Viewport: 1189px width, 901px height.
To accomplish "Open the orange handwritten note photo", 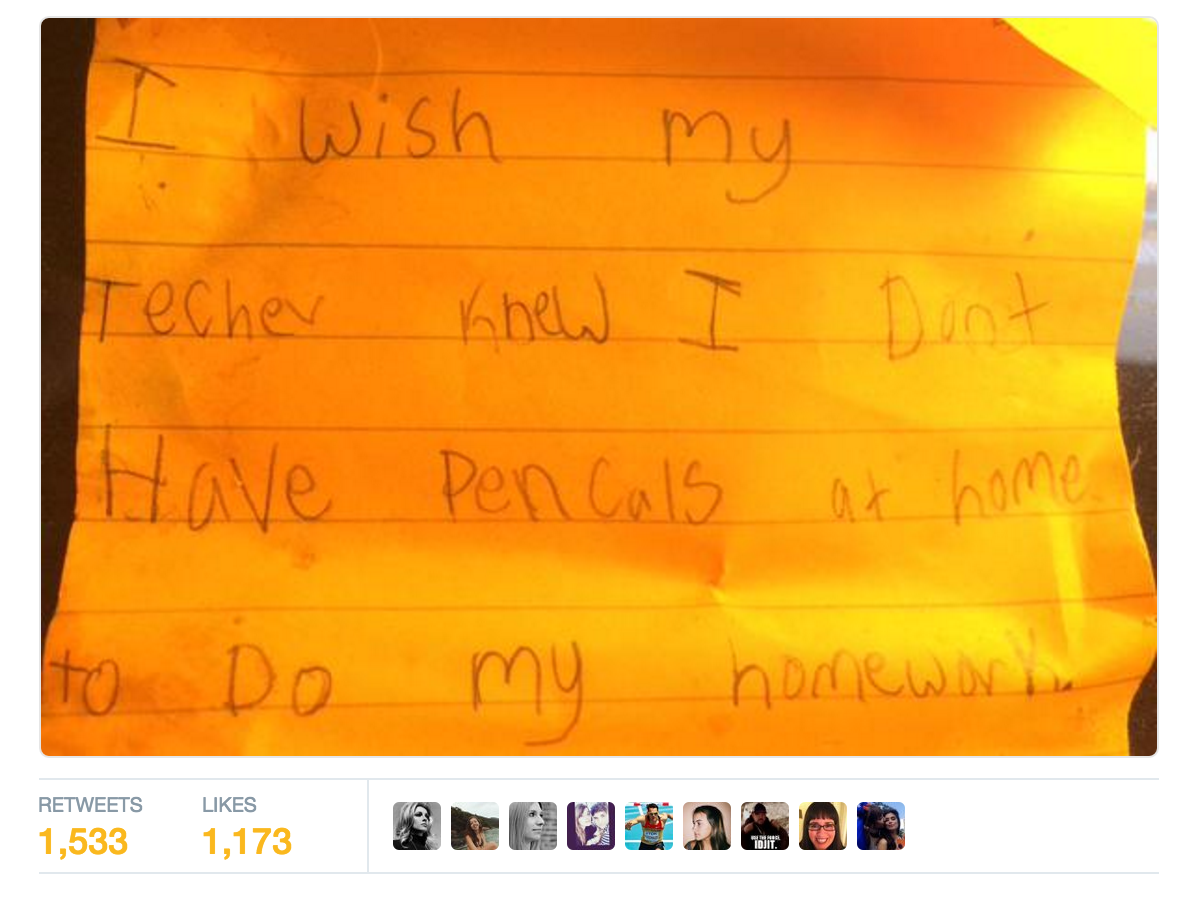I will pos(599,387).
